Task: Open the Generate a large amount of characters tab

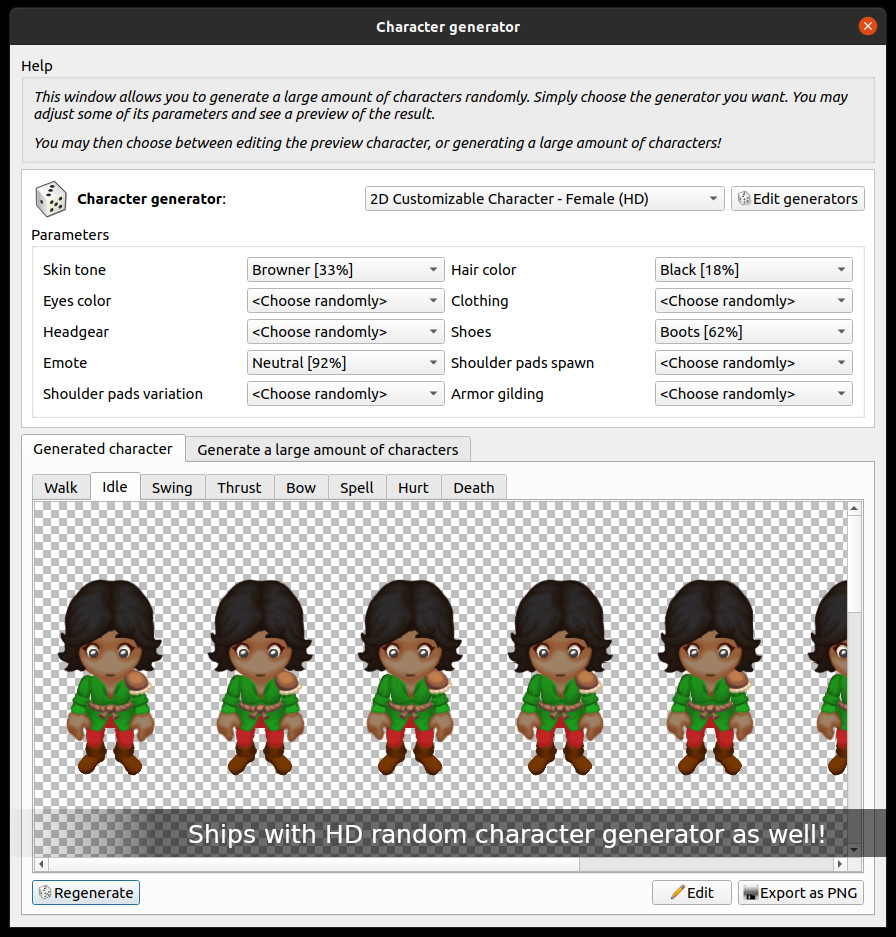Action: click(327, 449)
